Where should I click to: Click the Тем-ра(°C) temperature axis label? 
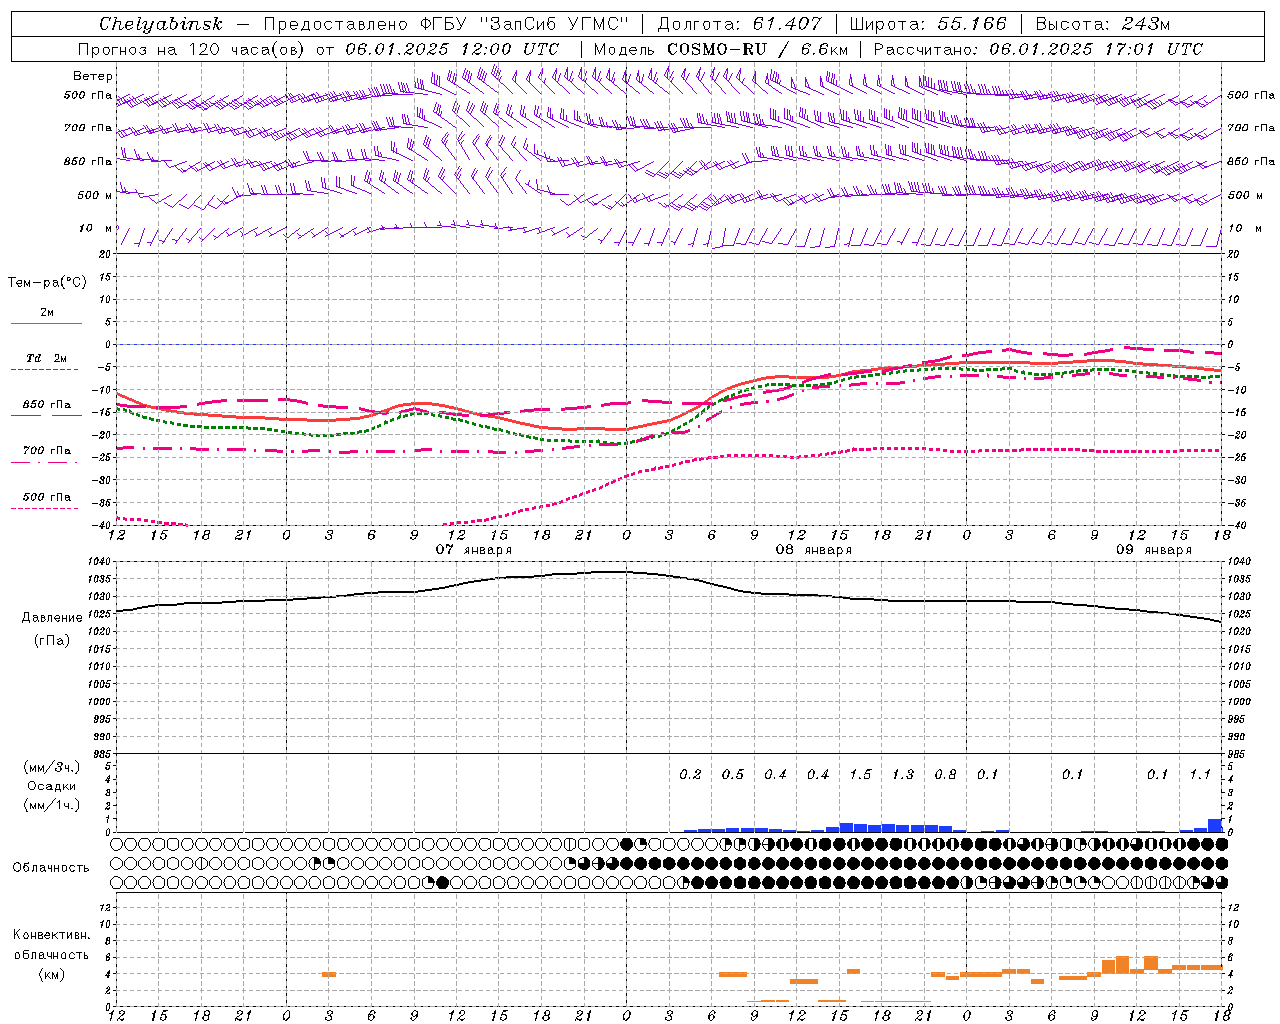point(47,283)
